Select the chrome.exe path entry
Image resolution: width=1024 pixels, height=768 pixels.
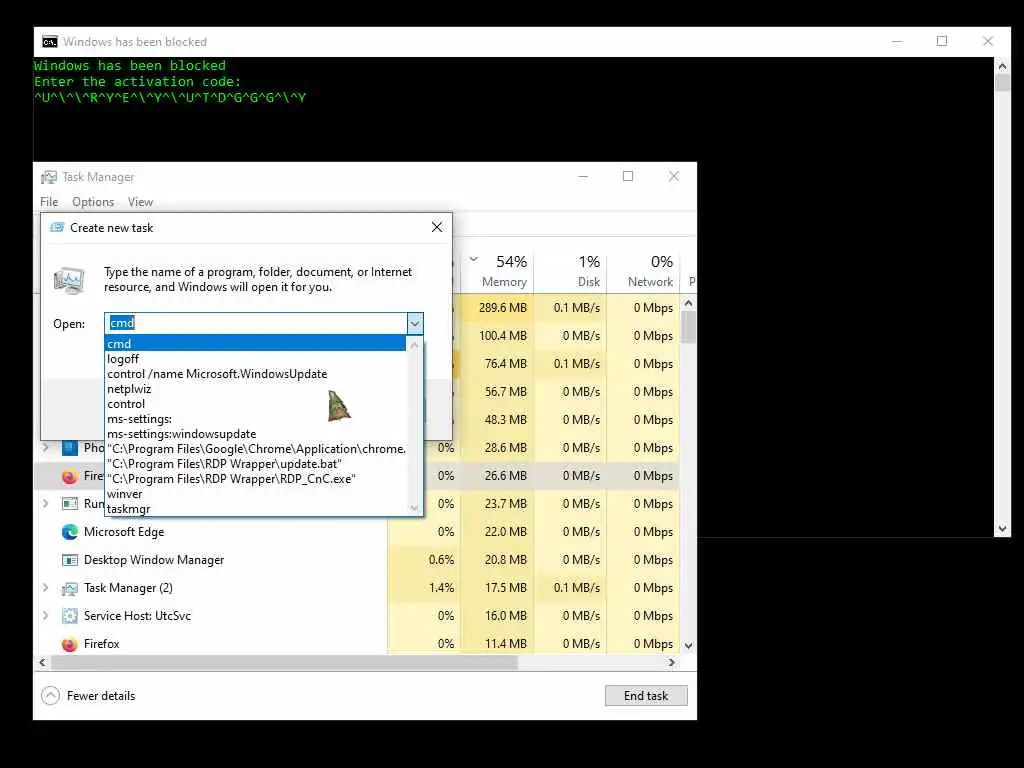pyautogui.click(x=256, y=449)
